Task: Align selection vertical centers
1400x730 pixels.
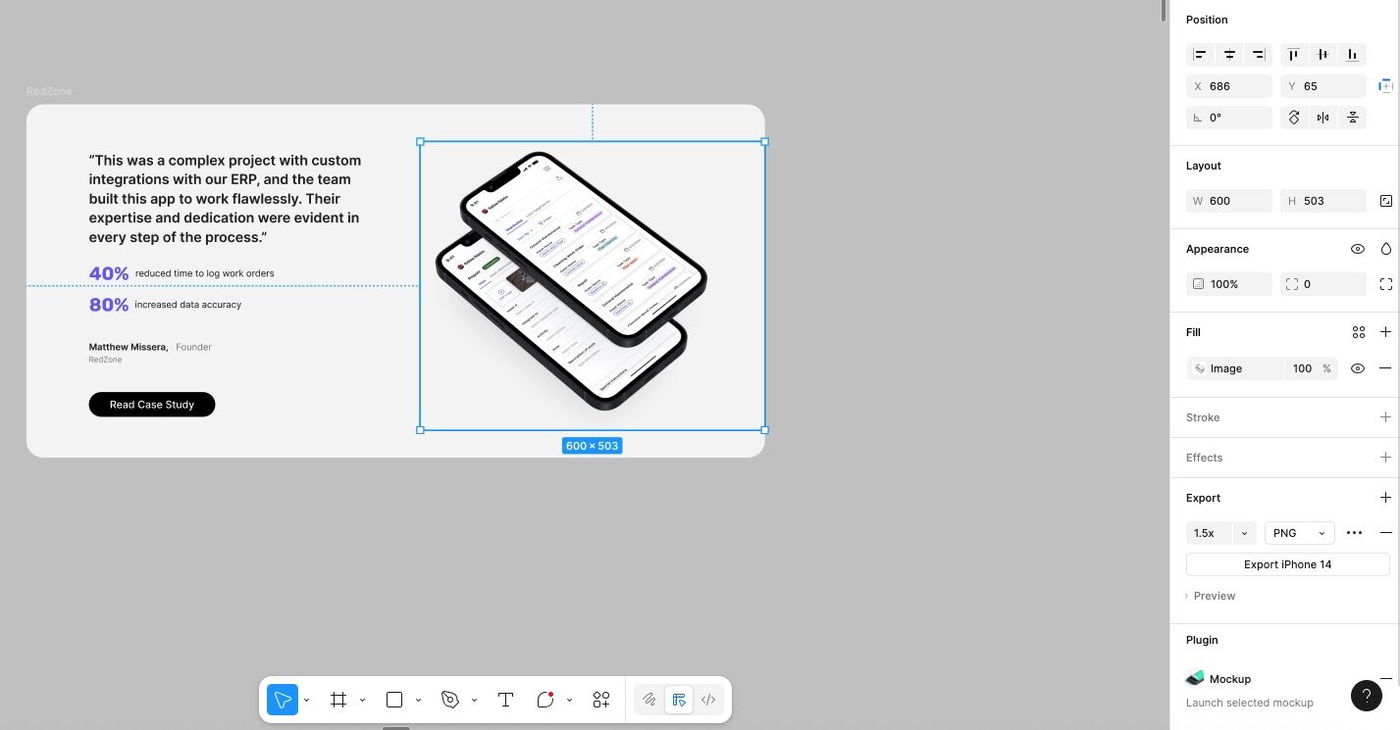Action: (x=1323, y=55)
